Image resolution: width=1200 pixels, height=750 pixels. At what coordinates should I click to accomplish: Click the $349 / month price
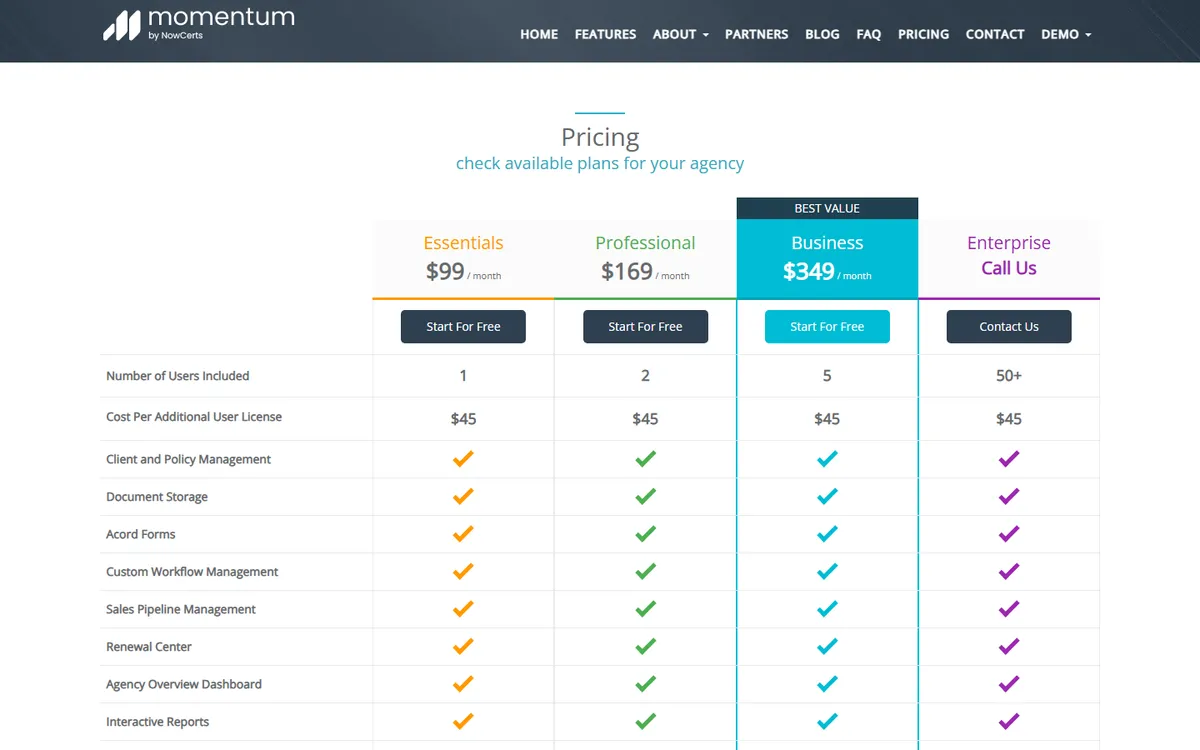click(827, 271)
